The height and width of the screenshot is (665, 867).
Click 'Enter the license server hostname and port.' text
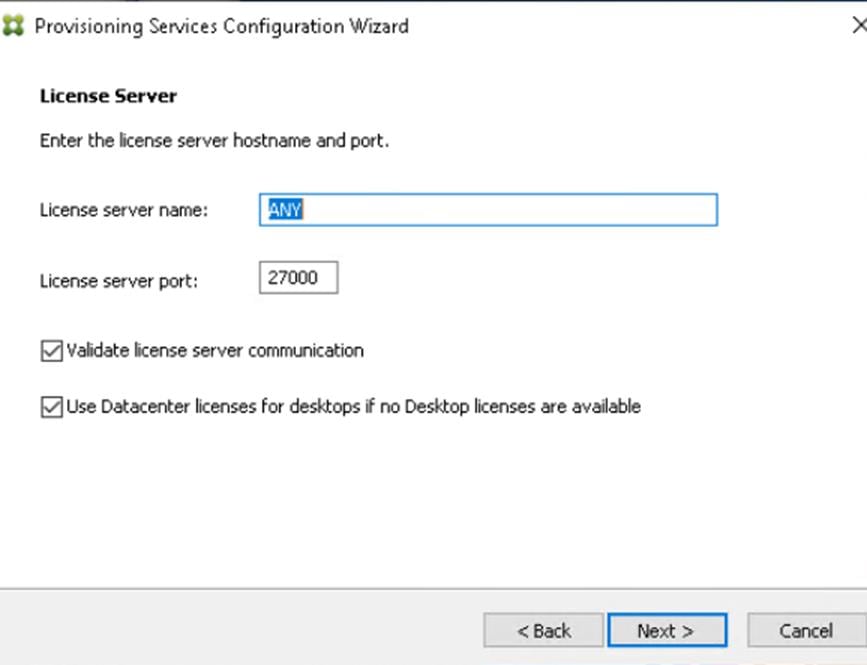[215, 141]
